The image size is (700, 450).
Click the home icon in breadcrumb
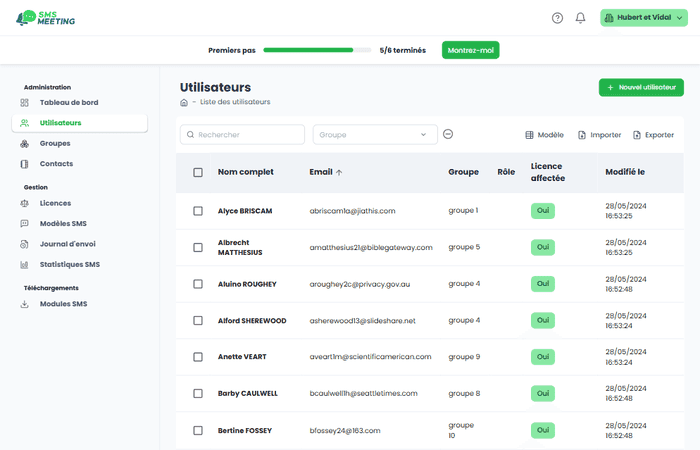click(x=184, y=102)
